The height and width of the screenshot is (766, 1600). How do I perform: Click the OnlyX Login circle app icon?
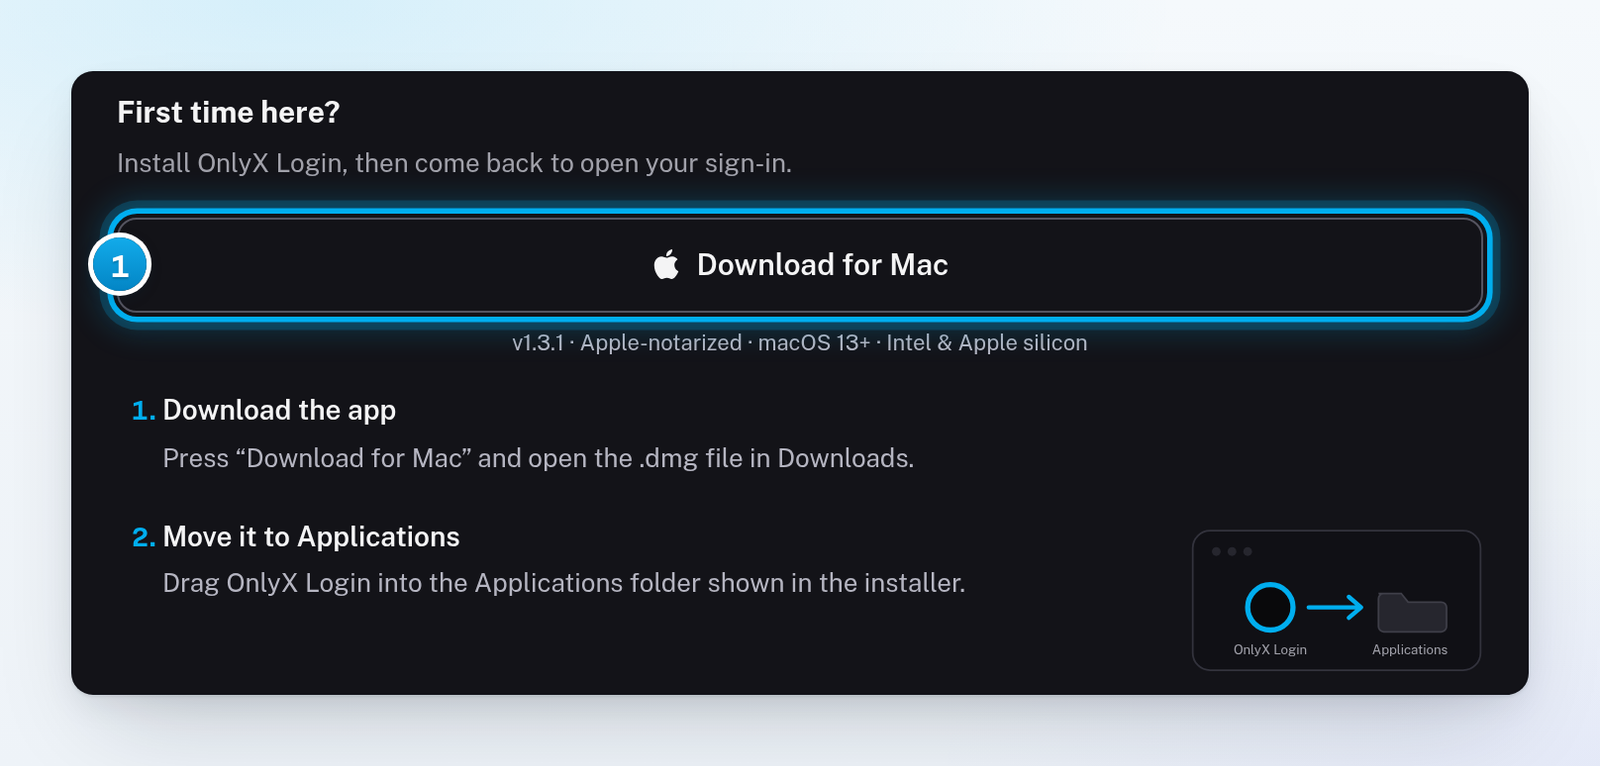click(1270, 607)
